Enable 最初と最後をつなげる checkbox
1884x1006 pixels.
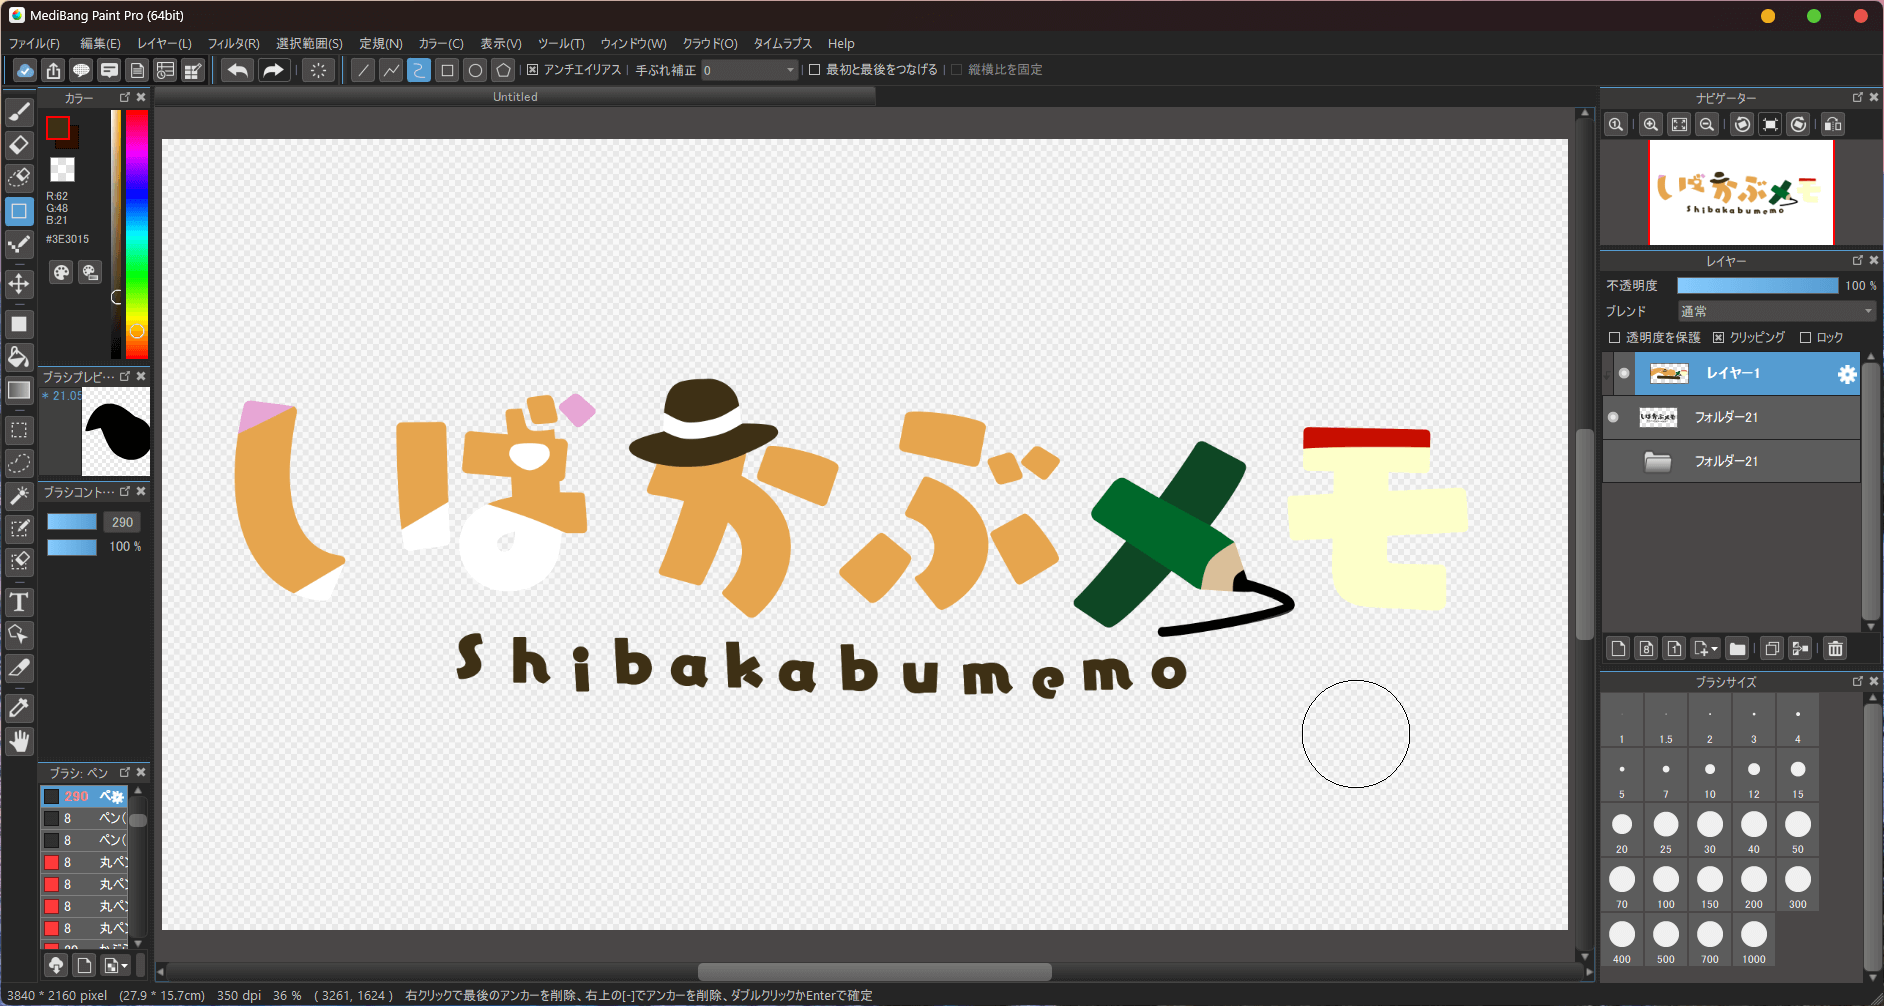pos(815,70)
